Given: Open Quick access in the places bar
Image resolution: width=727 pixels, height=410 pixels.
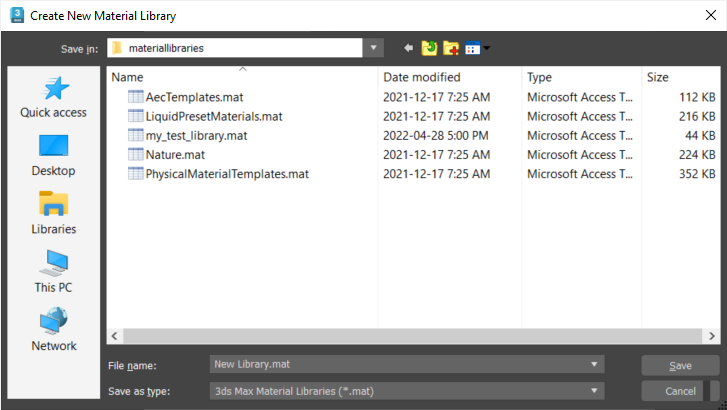Looking at the screenshot, I should [53, 98].
